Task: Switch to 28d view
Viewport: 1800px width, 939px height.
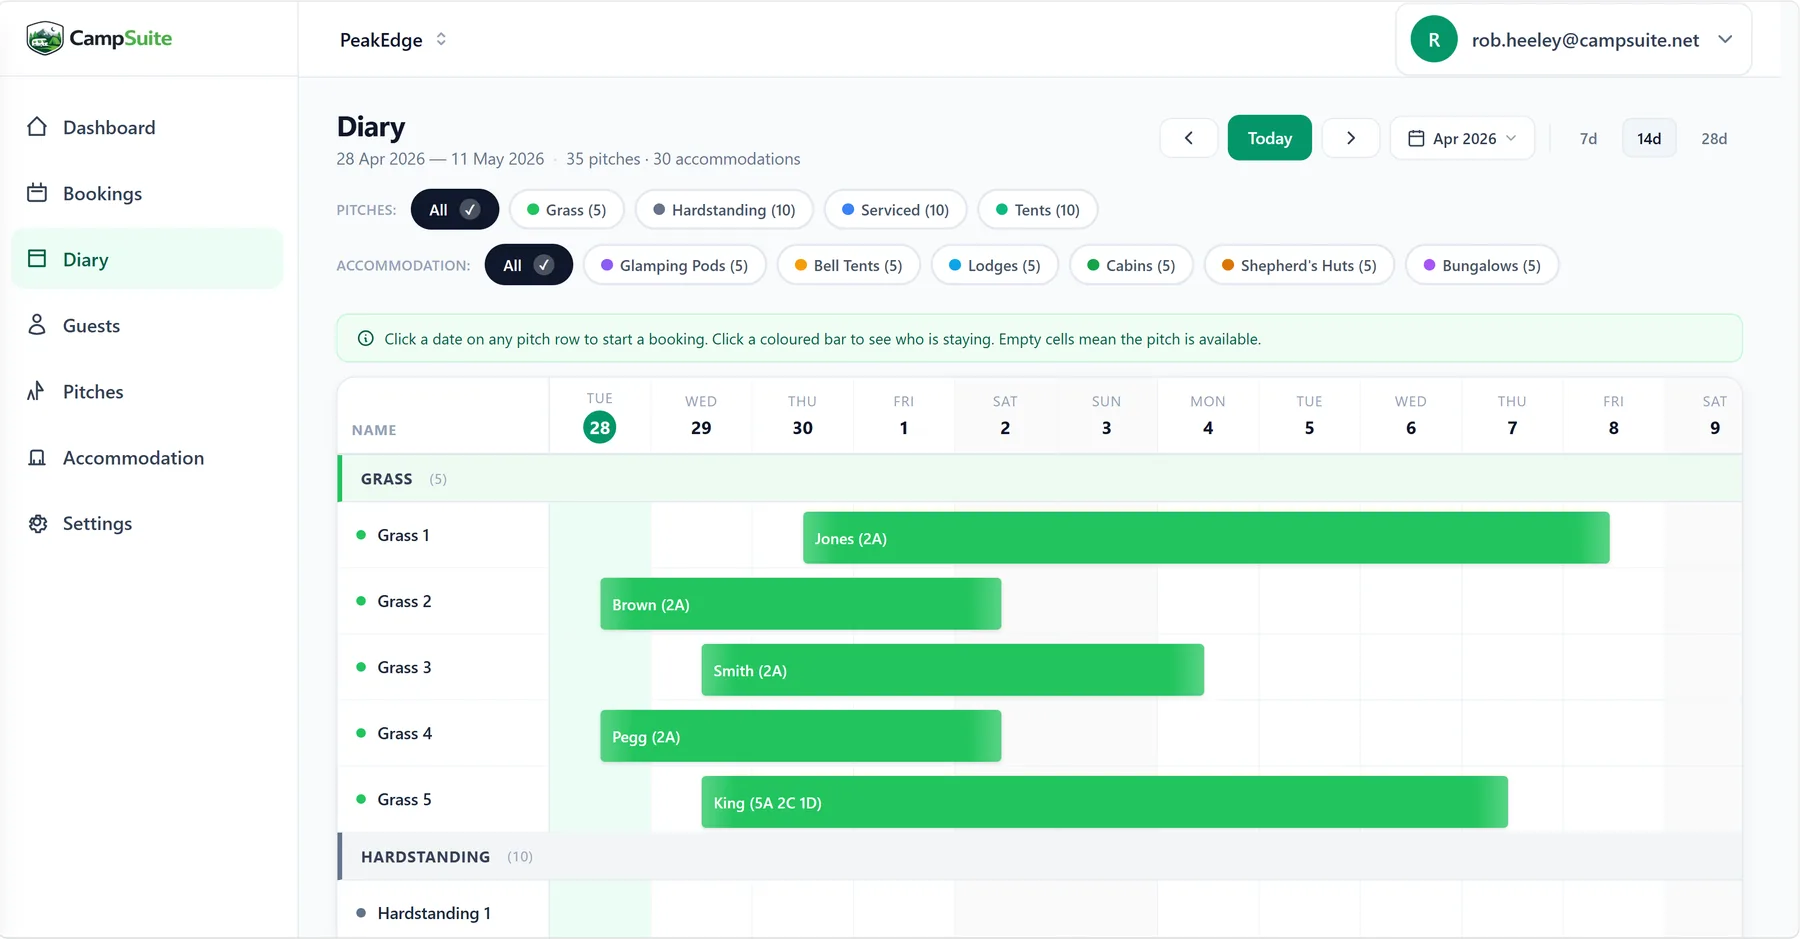Action: click(1714, 138)
